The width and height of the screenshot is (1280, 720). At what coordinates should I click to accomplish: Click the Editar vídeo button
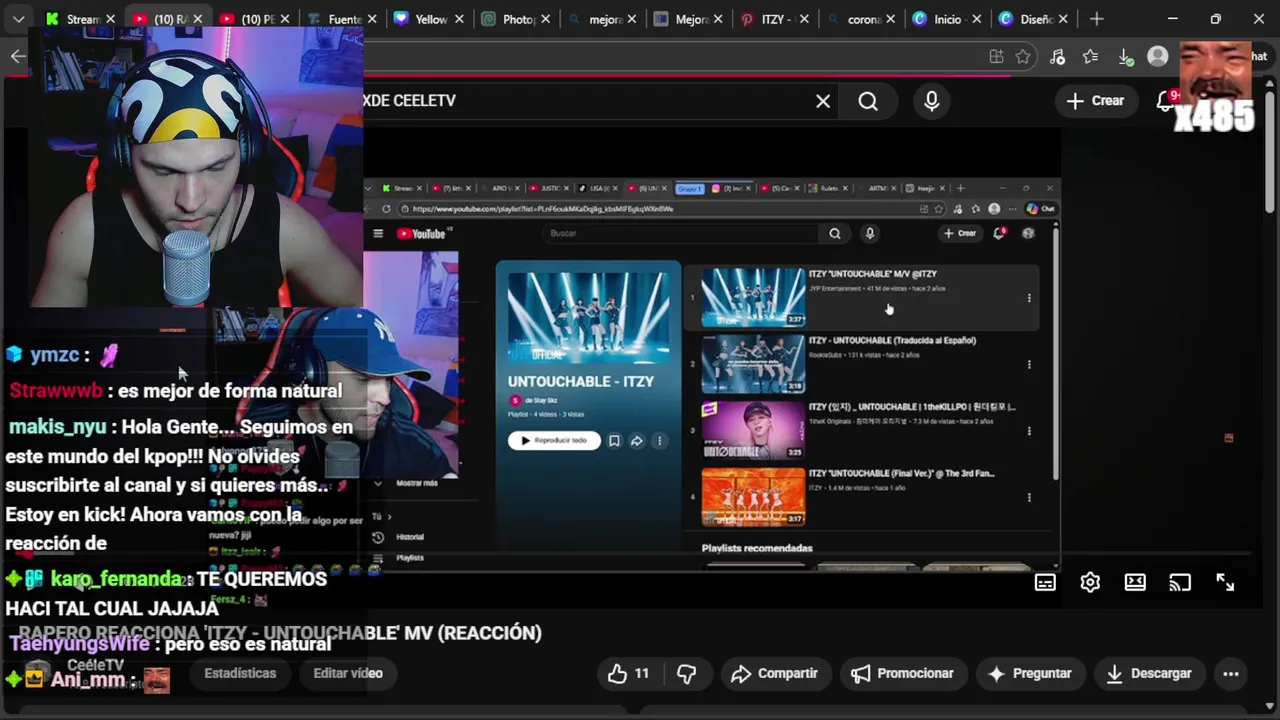pyautogui.click(x=348, y=674)
